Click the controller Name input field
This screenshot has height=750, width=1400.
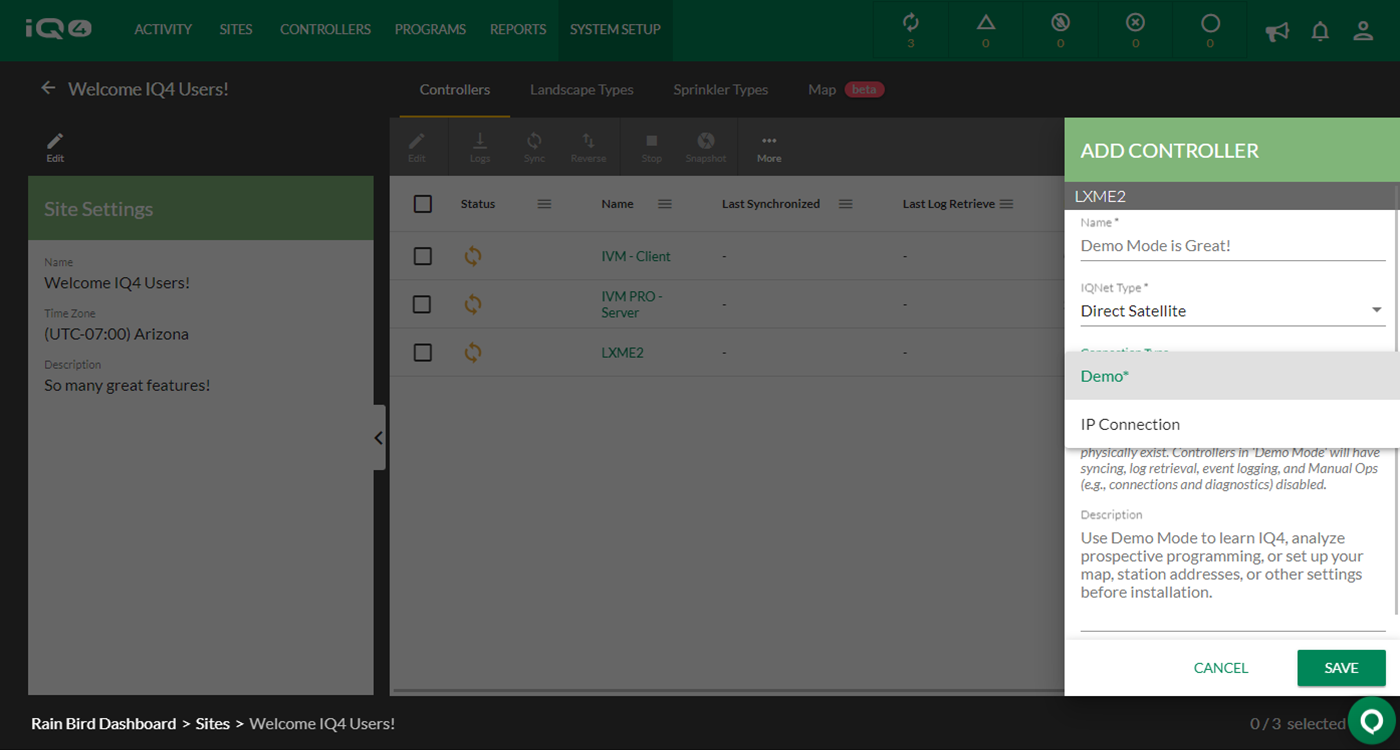1232,245
